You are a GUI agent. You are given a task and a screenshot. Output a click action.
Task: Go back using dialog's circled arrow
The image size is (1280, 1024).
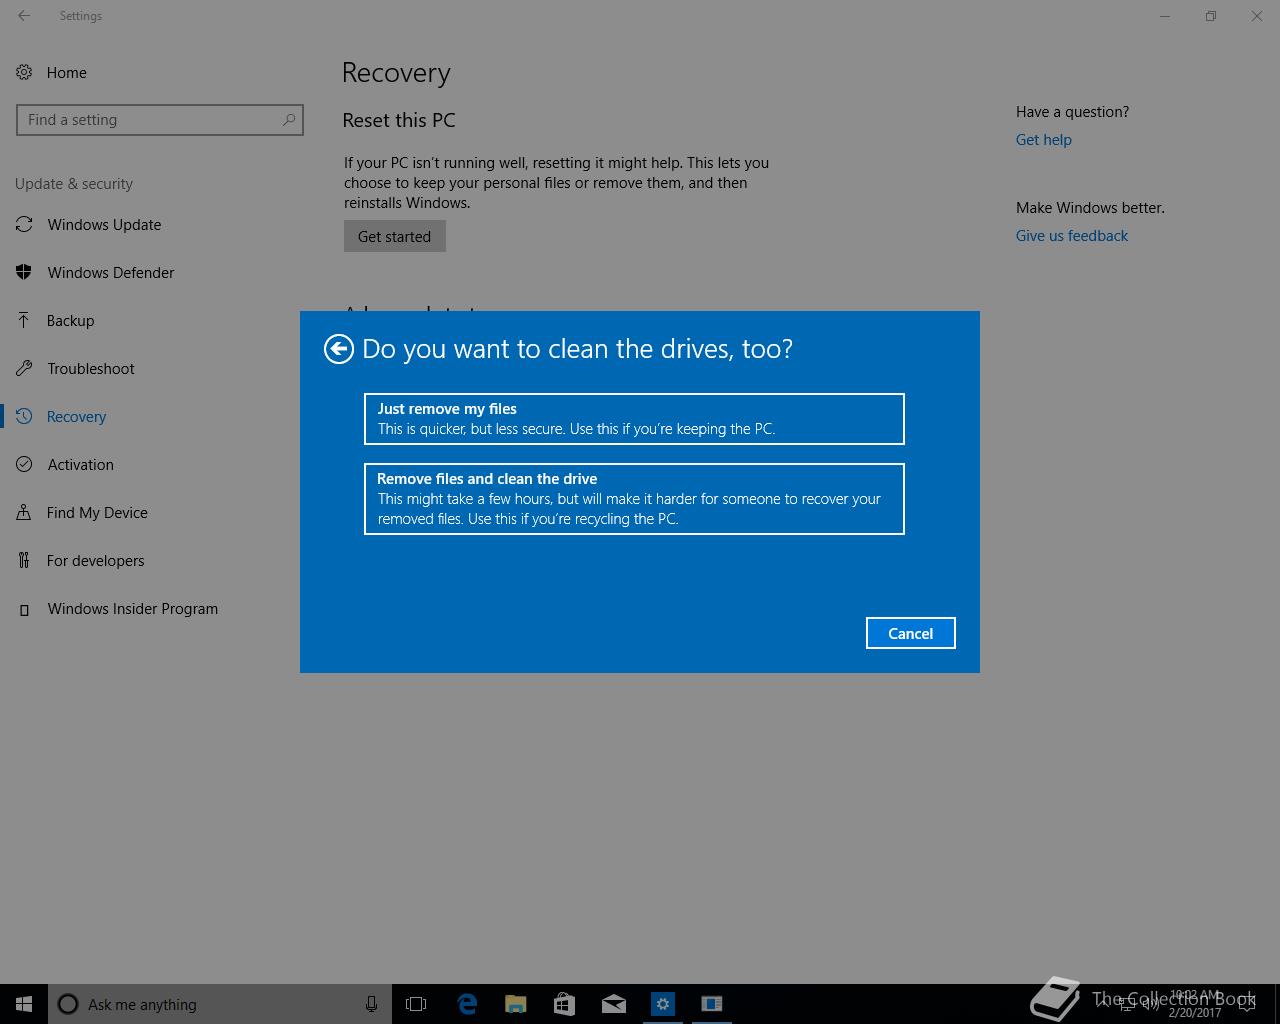click(339, 348)
